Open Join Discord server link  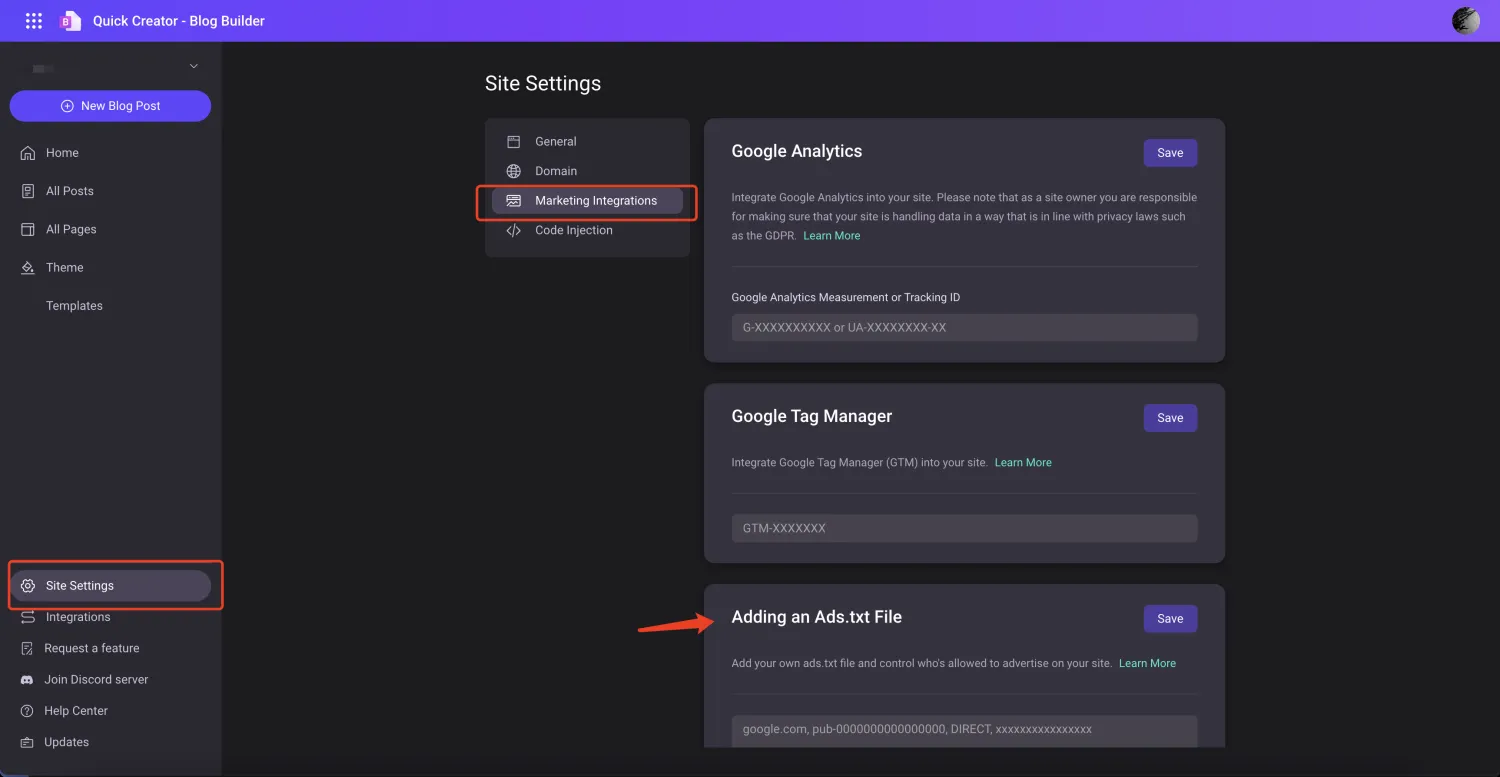(x=96, y=680)
